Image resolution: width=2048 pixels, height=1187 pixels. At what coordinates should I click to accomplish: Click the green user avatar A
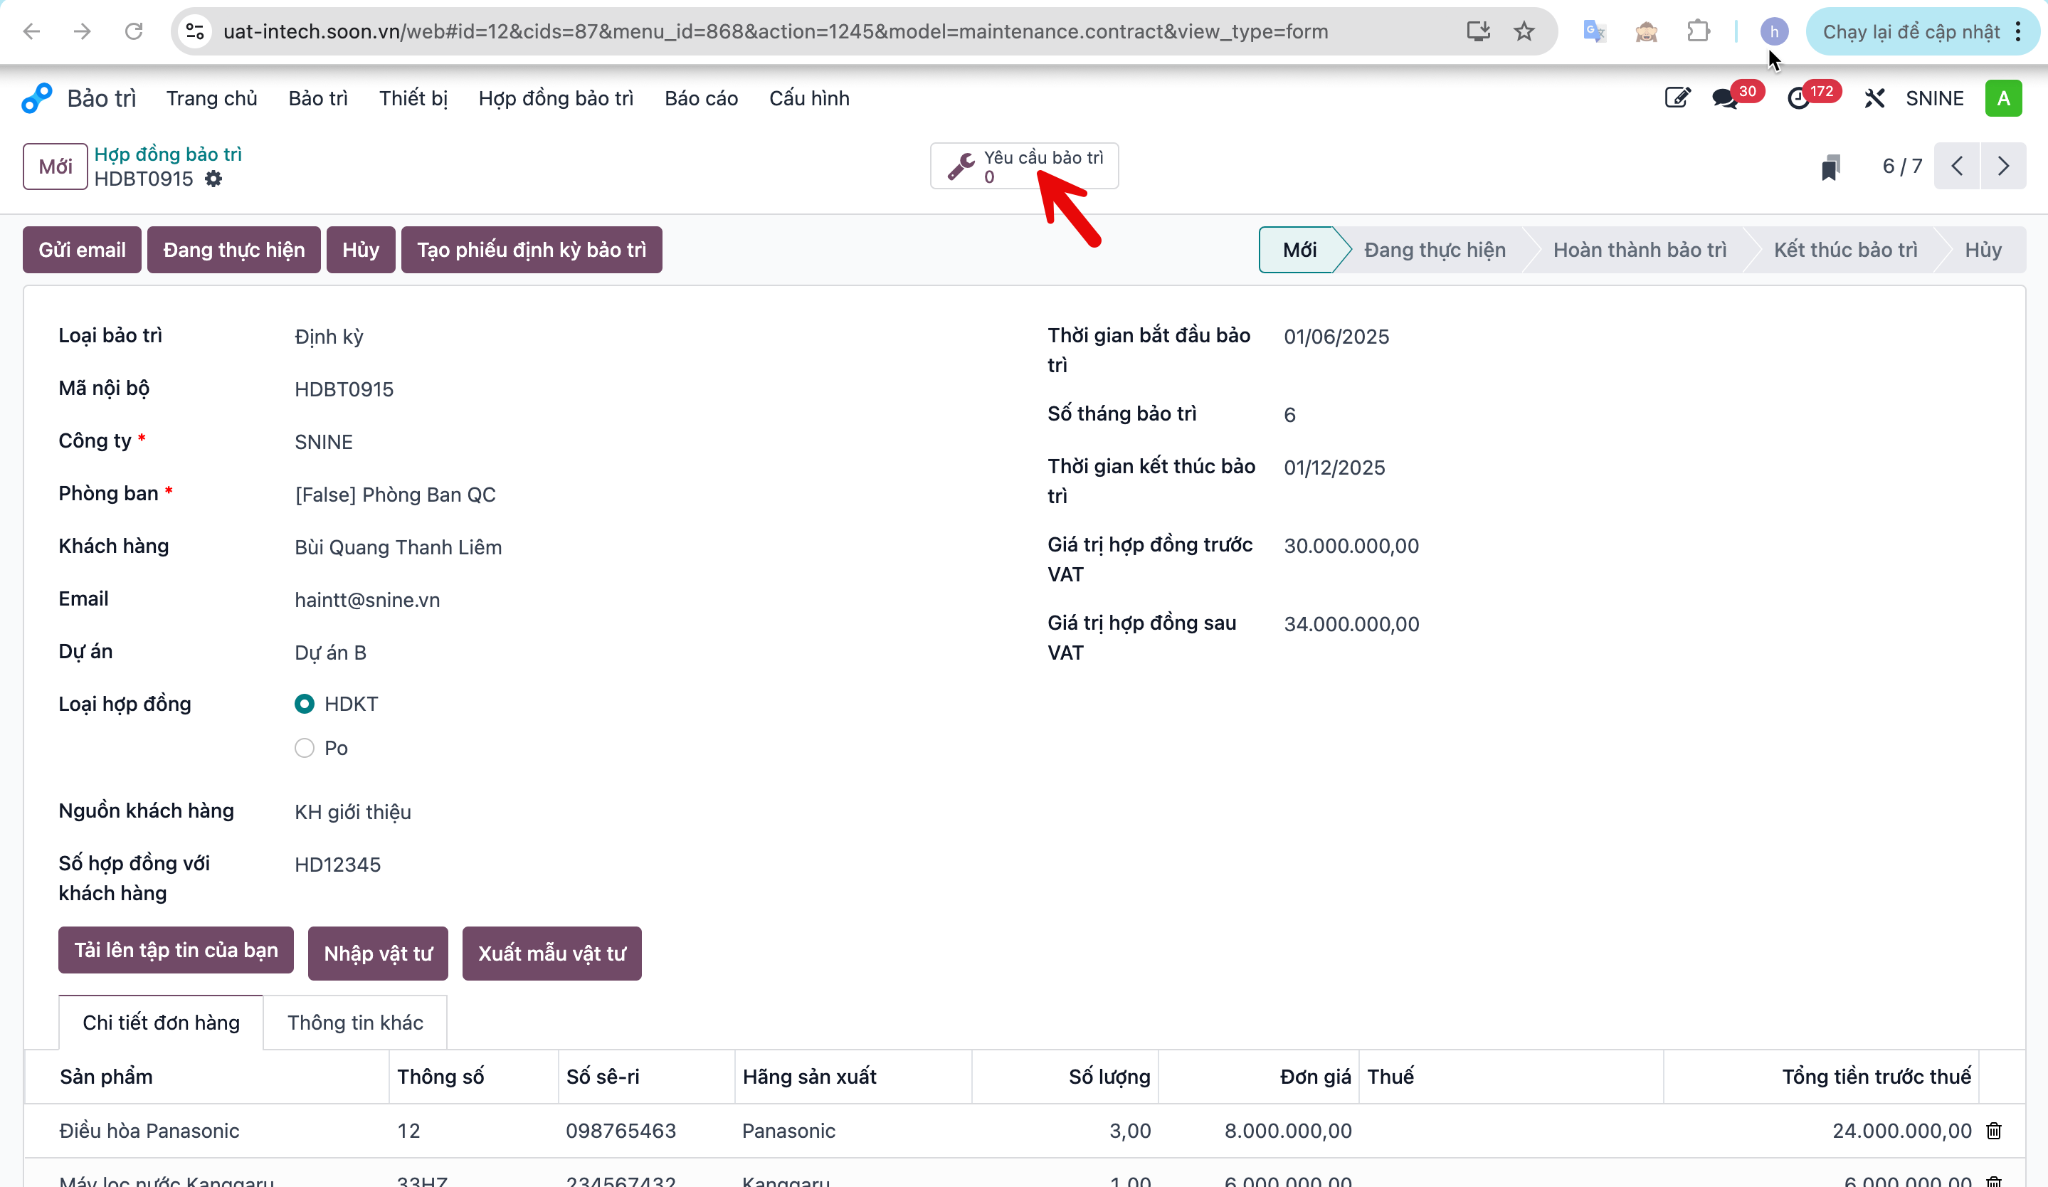[x=2003, y=98]
